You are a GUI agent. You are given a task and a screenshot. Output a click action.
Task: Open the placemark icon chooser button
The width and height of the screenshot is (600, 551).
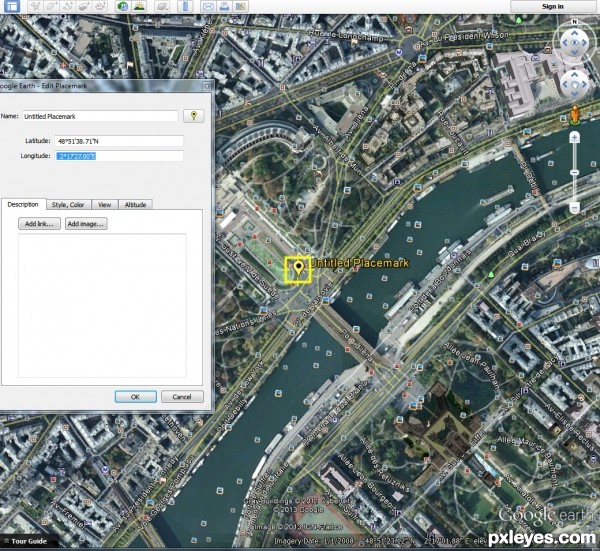194,116
